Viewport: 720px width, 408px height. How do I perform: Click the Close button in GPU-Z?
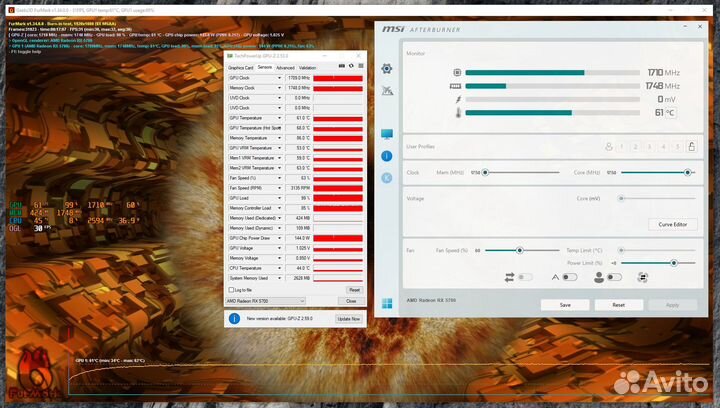351,301
